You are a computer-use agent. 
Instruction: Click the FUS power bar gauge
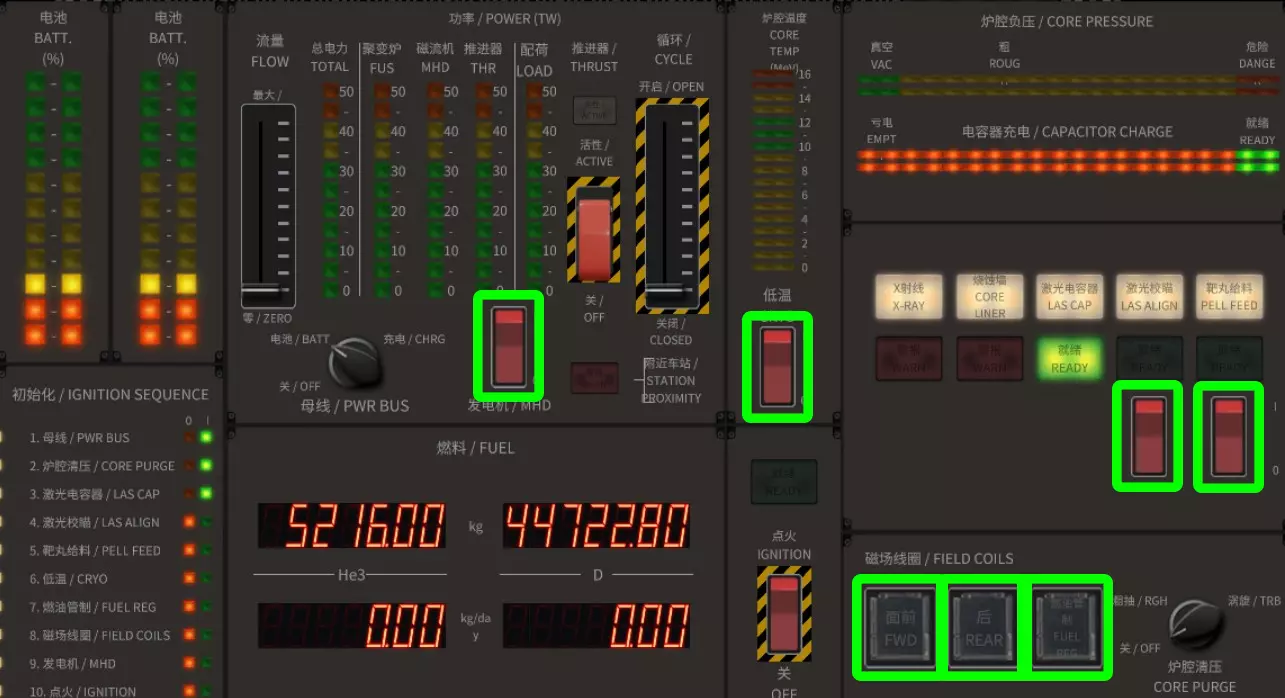pyautogui.click(x=383, y=190)
